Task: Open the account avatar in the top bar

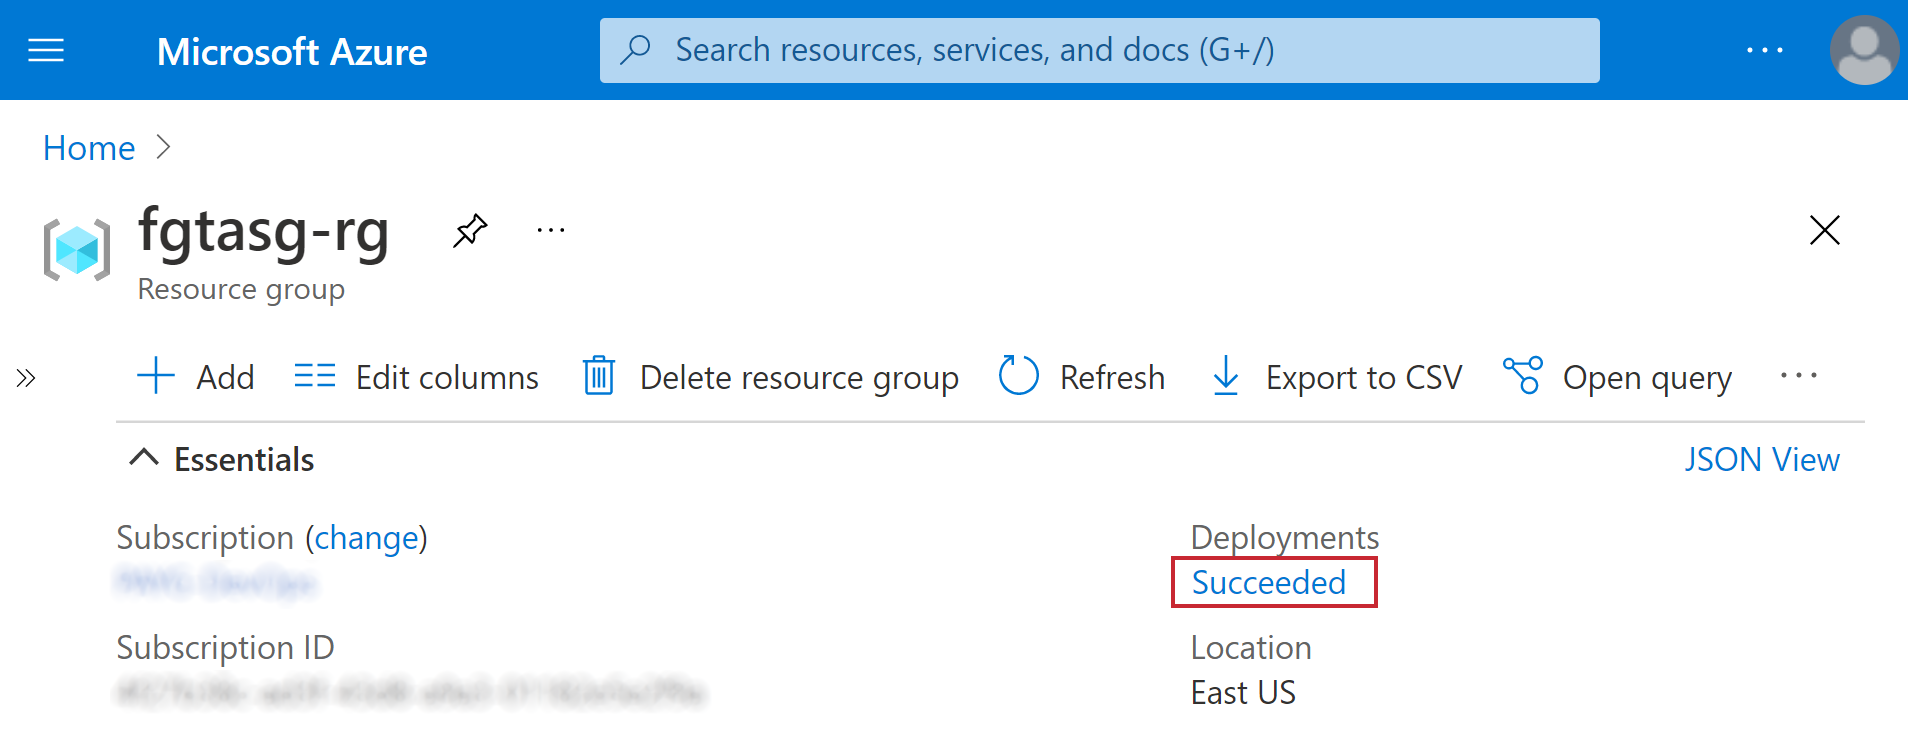Action: pyautogui.click(x=1864, y=49)
